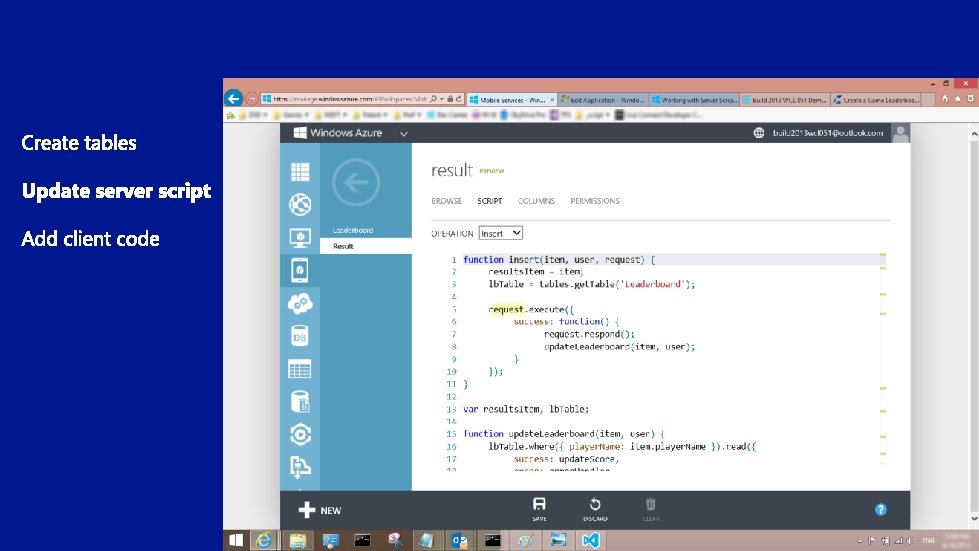Viewport: 979px width, 551px height.
Task: Open Media Services play icon in sidebar
Action: click(x=300, y=434)
